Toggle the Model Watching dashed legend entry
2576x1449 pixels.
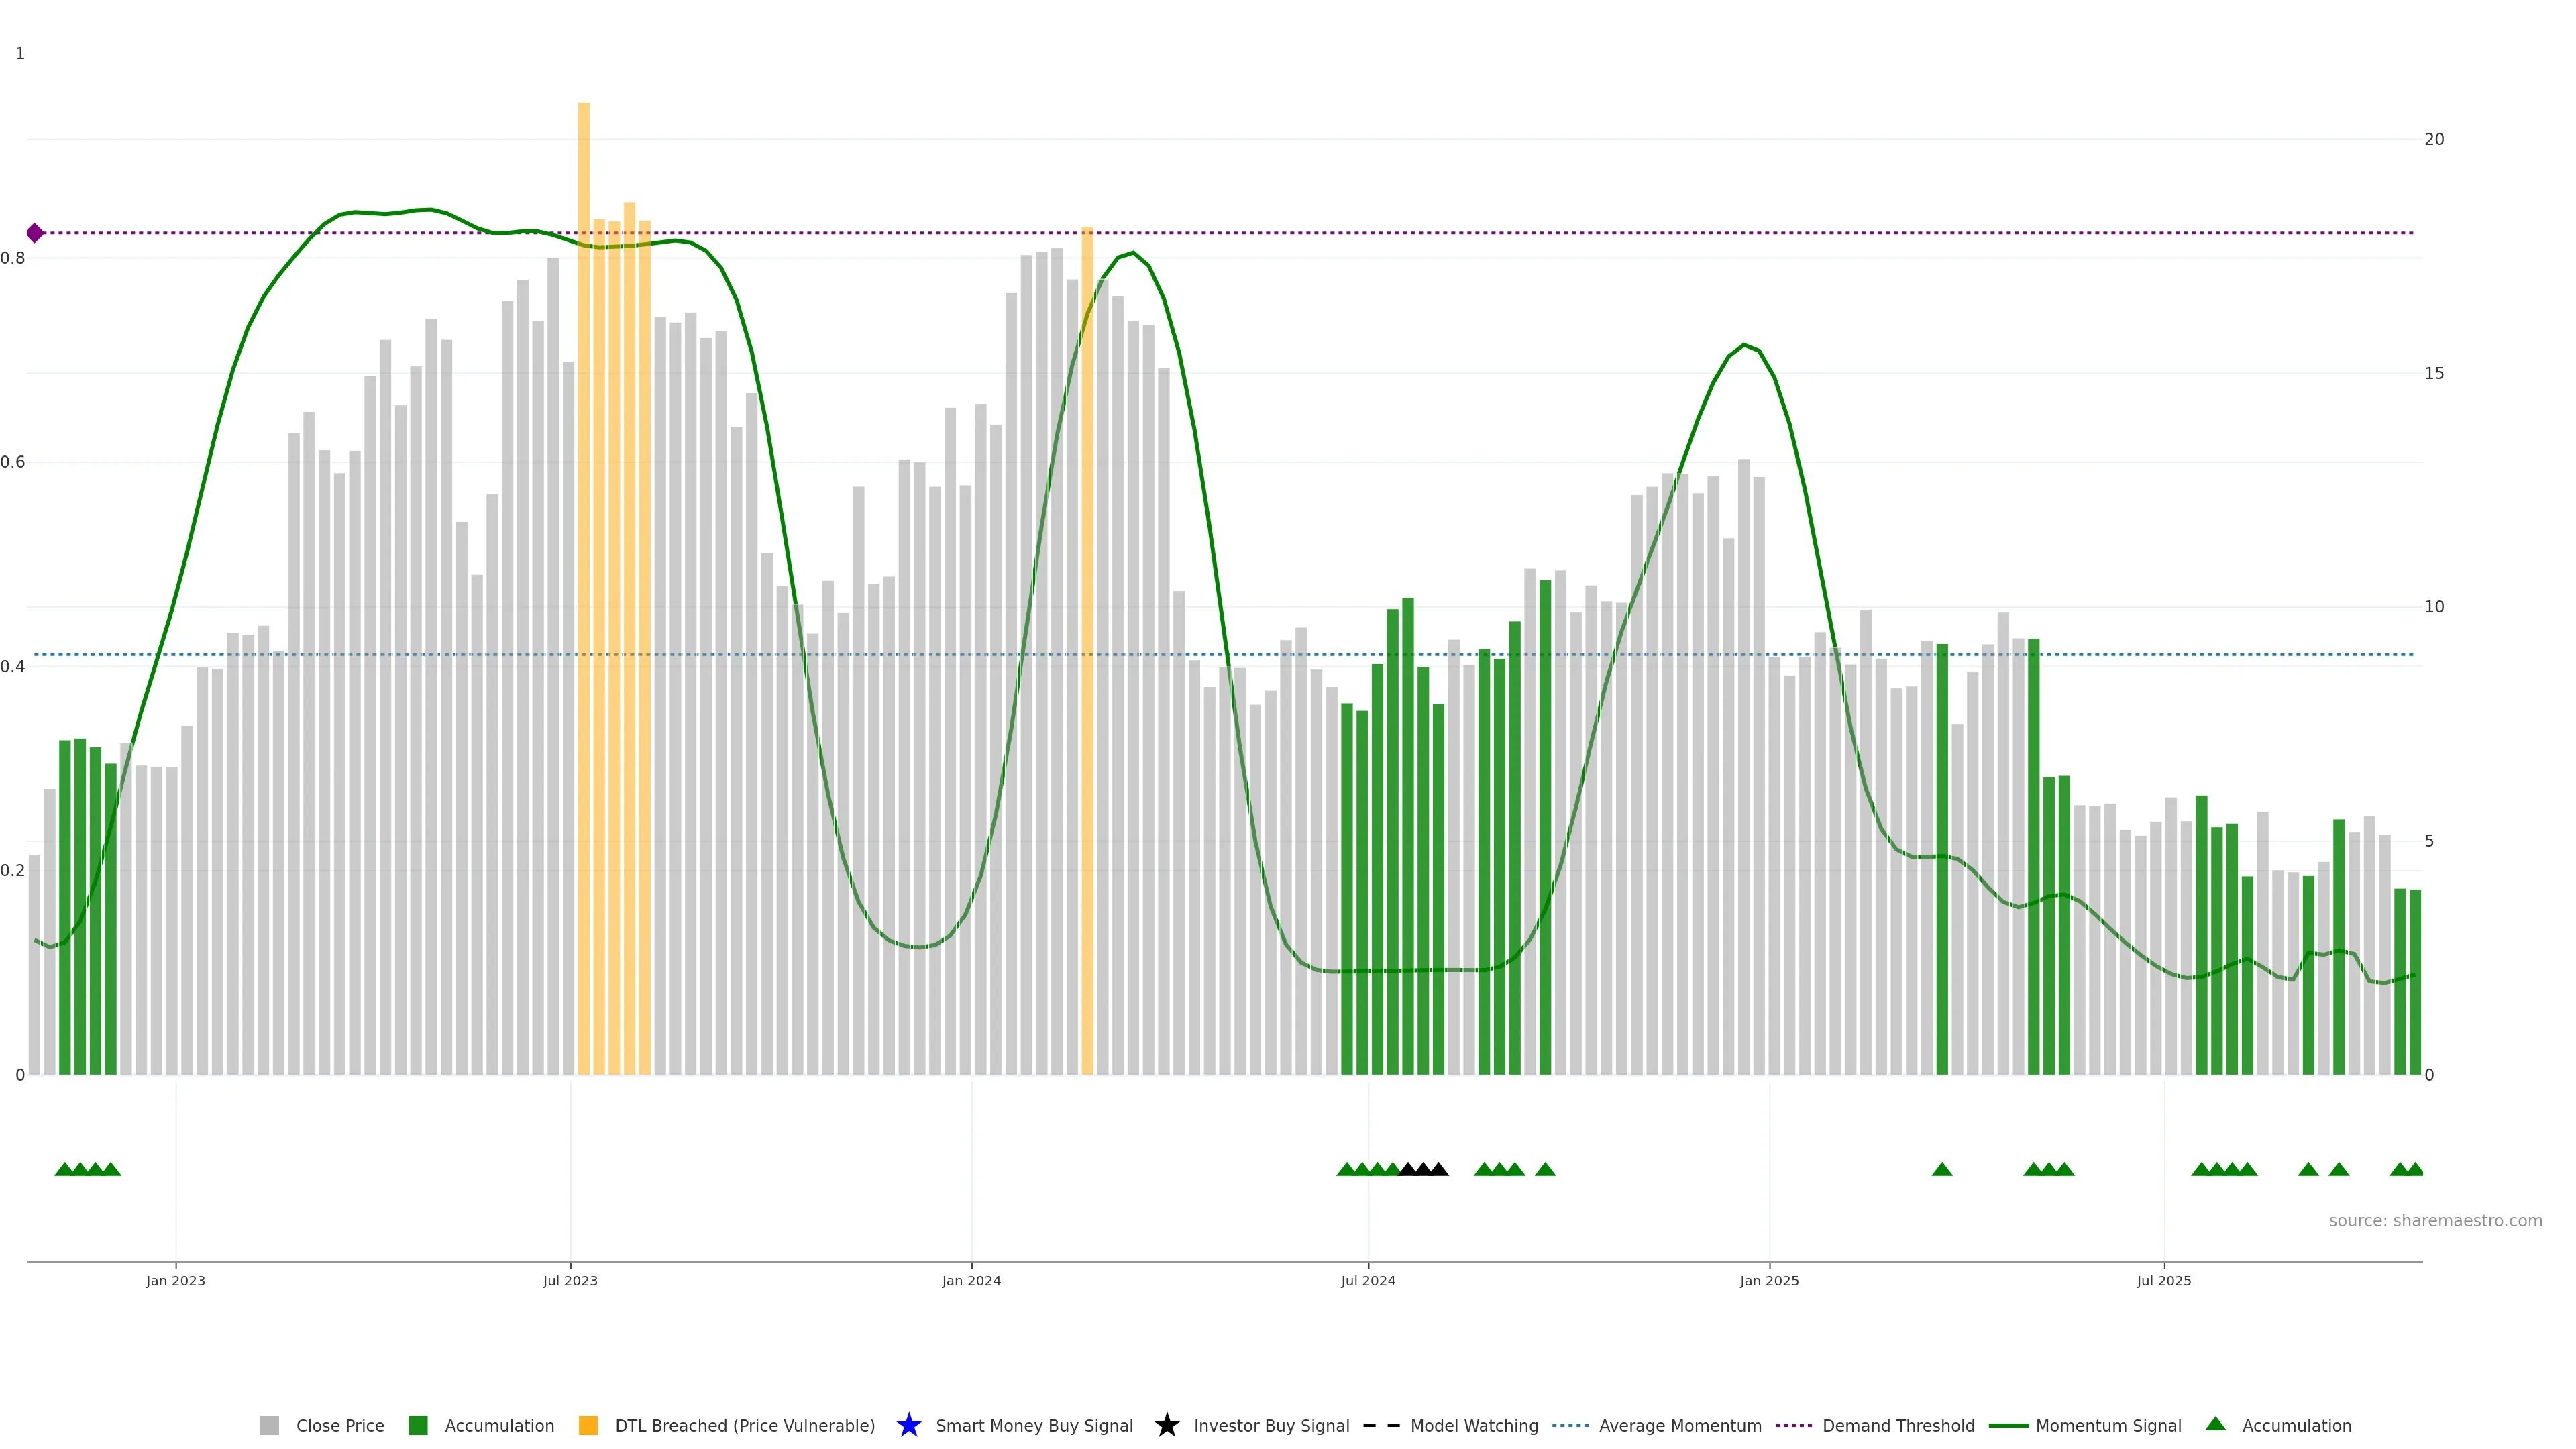(x=1381, y=1425)
